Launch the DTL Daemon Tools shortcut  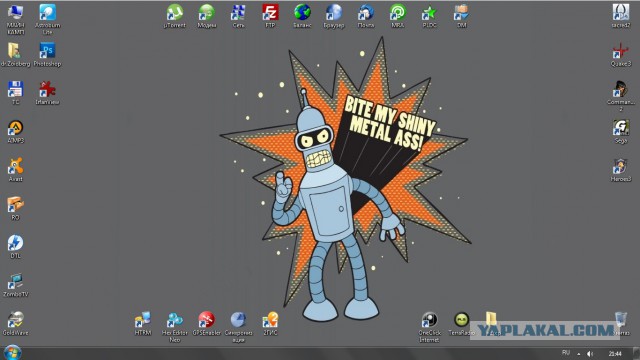tap(16, 242)
